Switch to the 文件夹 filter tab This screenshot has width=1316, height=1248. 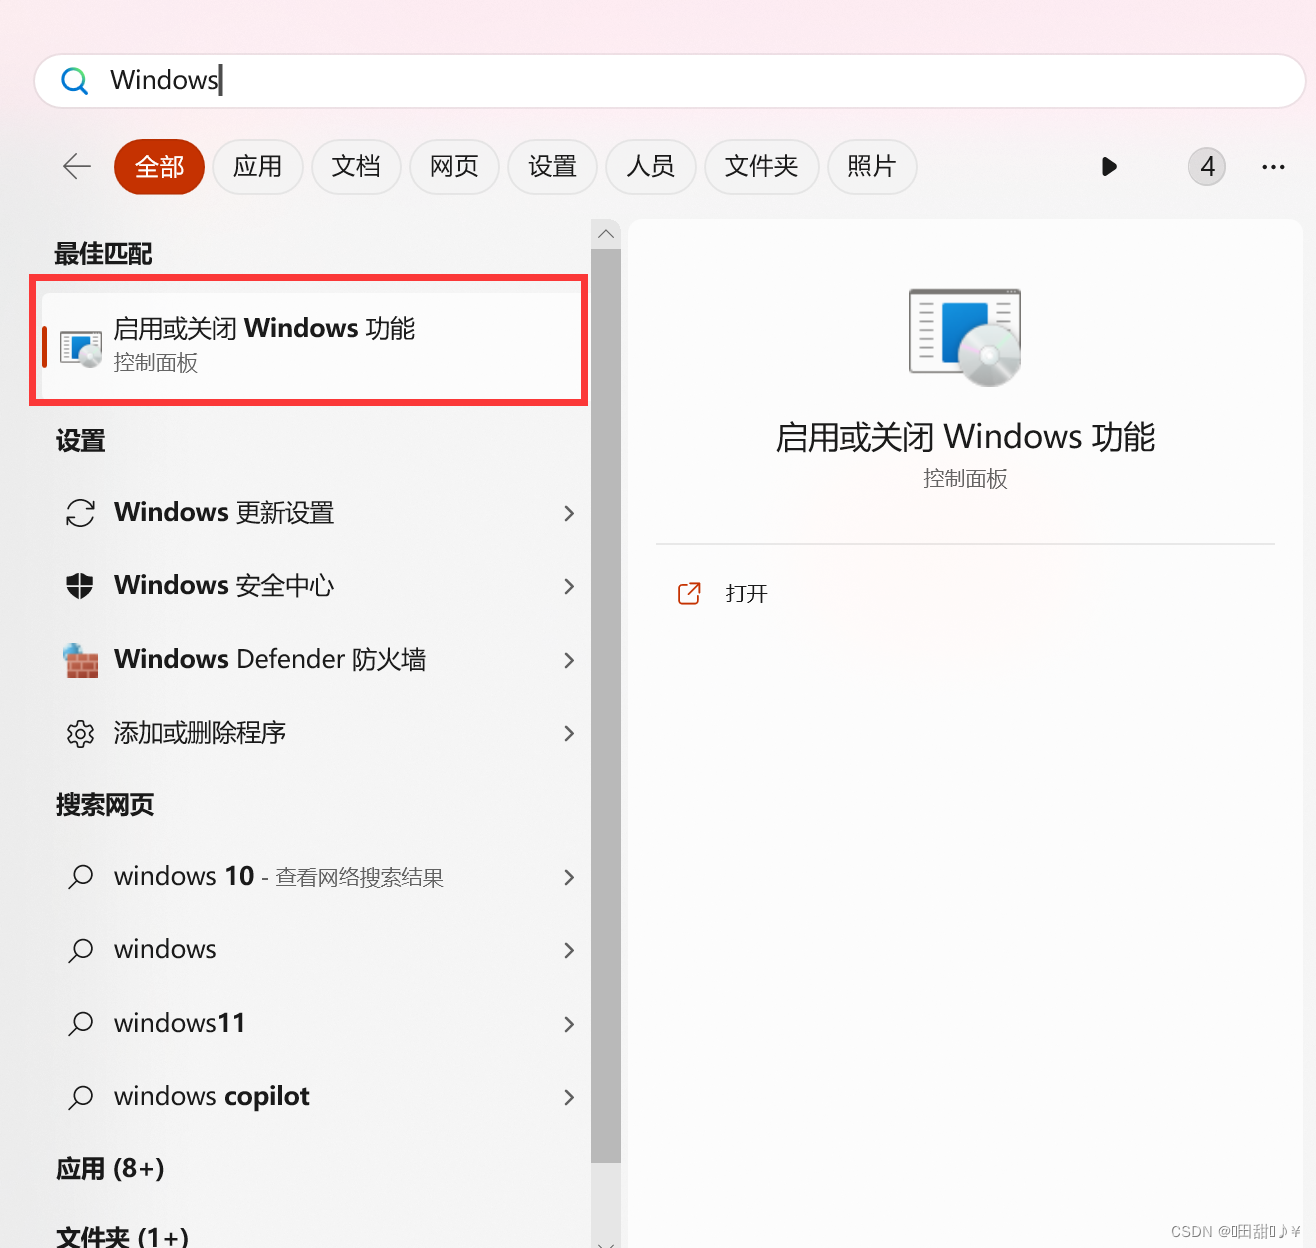[x=762, y=167]
